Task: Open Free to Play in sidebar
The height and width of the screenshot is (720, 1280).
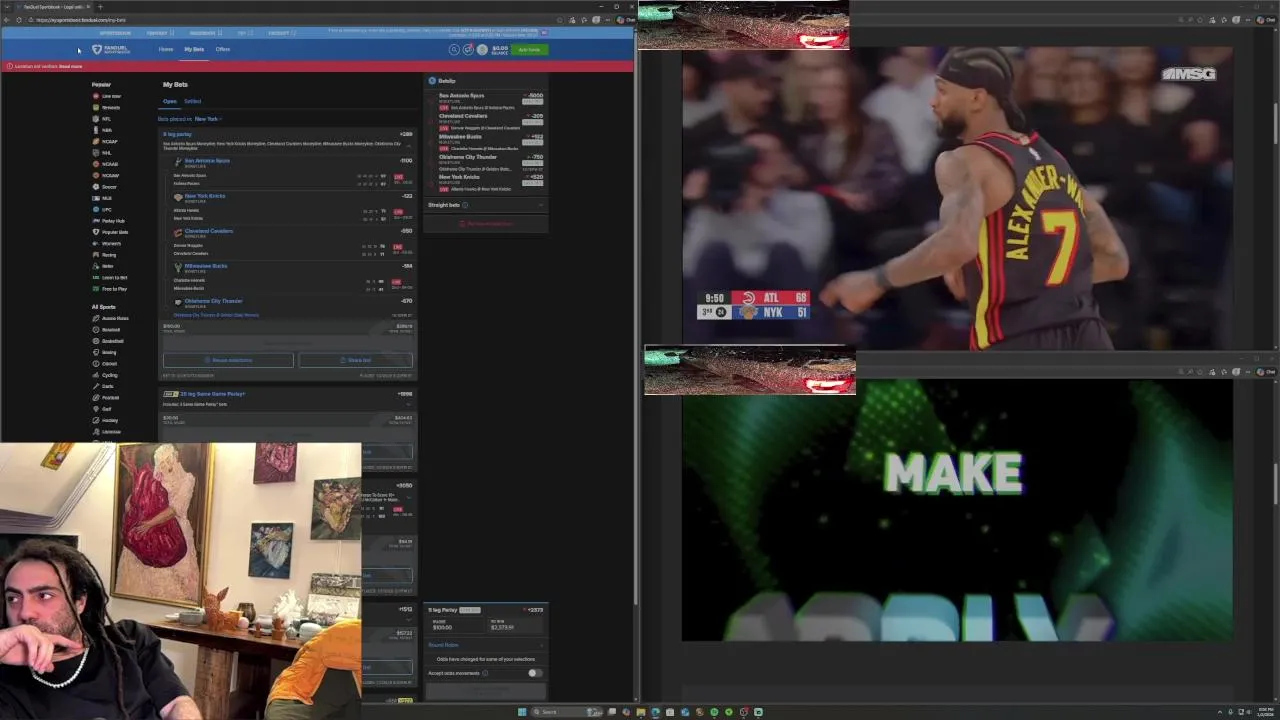Action: tap(110, 289)
